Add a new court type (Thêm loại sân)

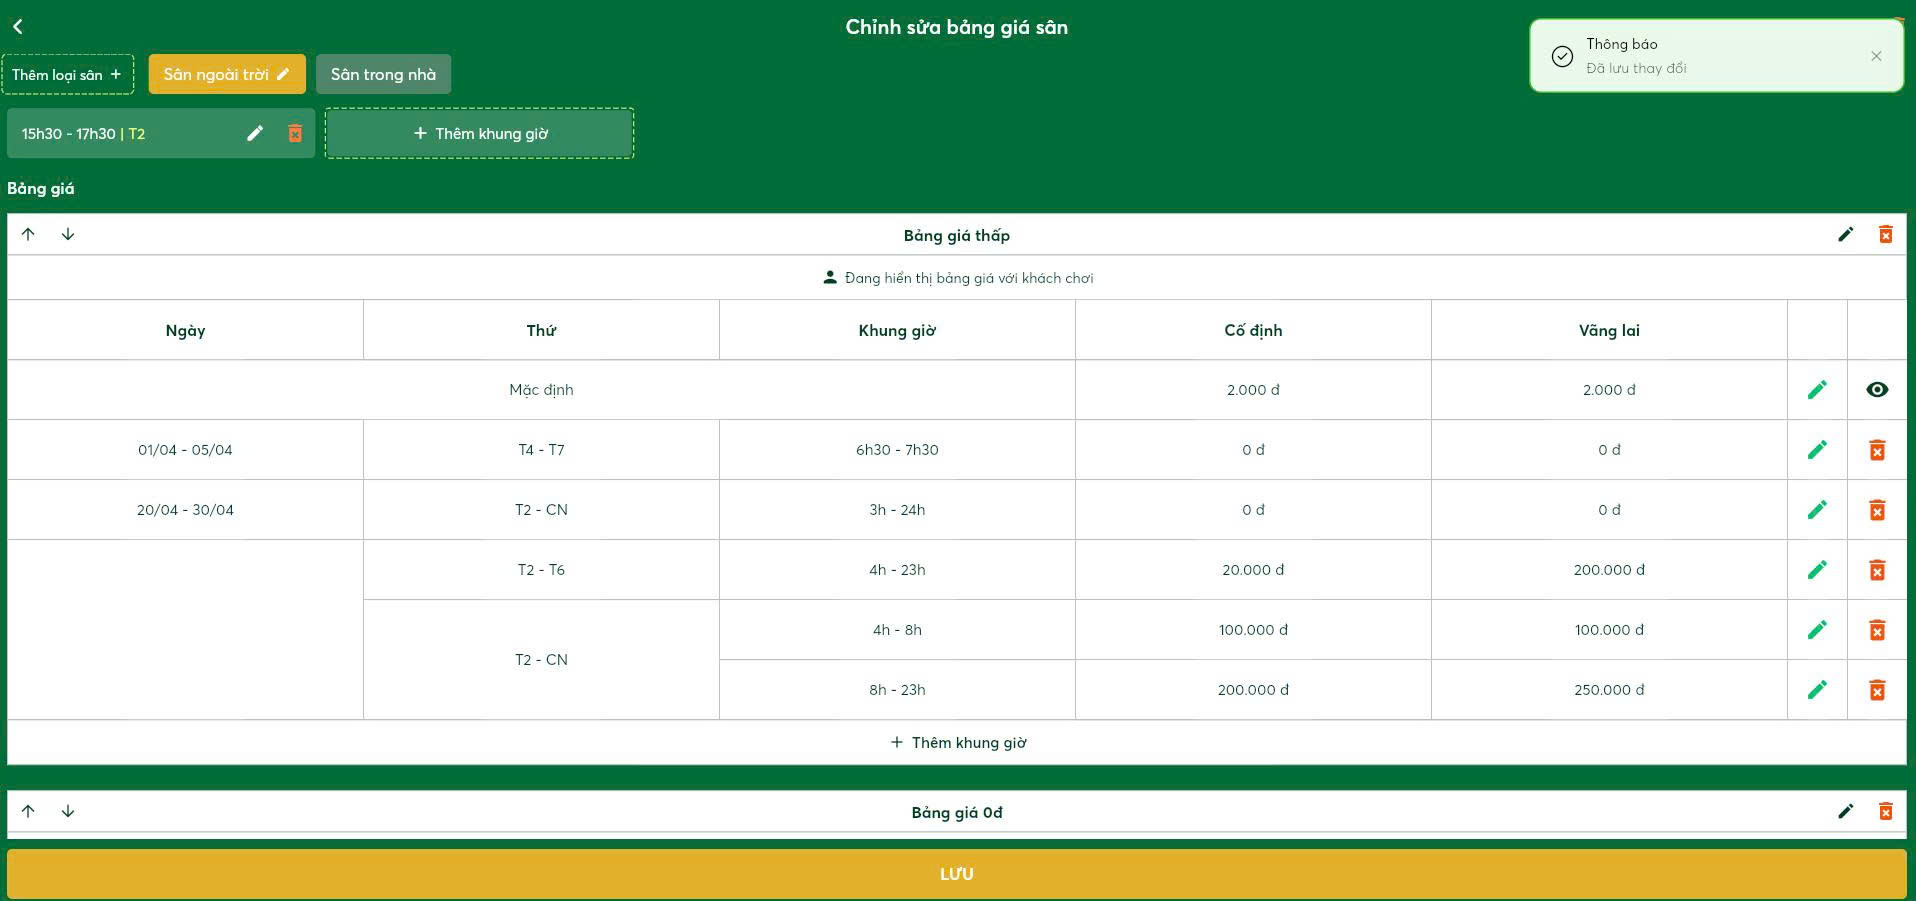pos(67,74)
